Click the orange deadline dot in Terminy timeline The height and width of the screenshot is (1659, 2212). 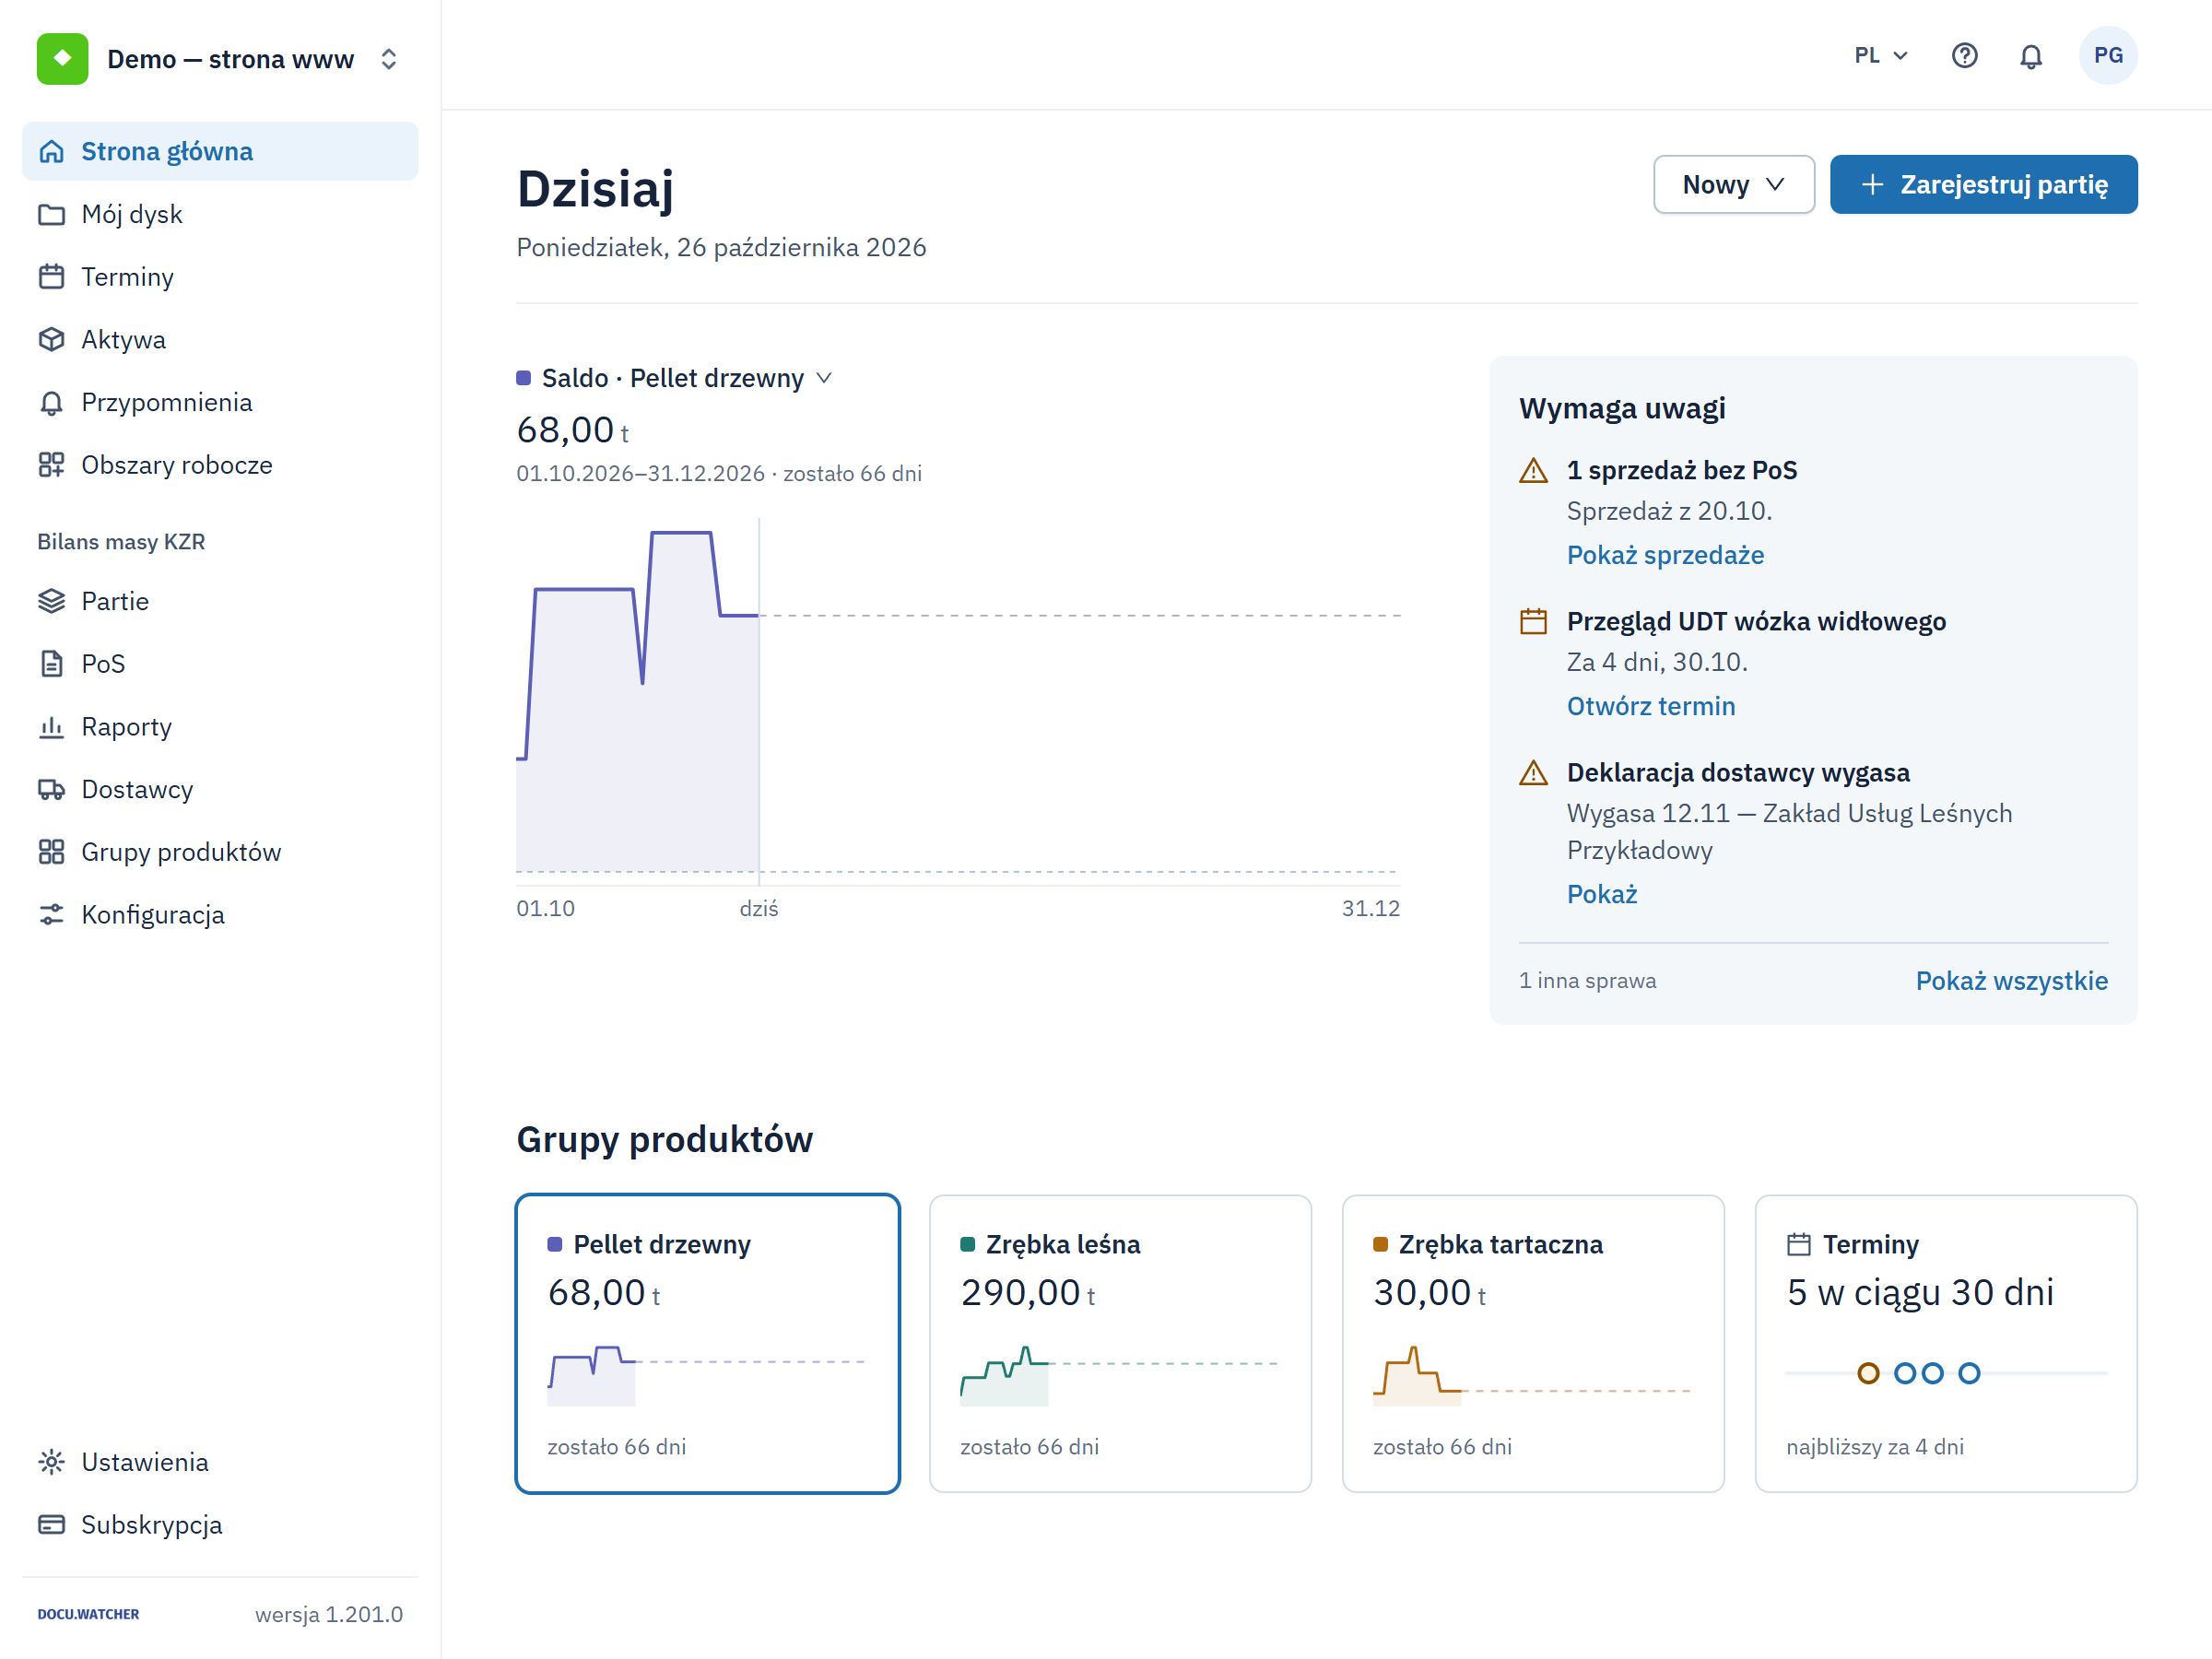1868,1373
